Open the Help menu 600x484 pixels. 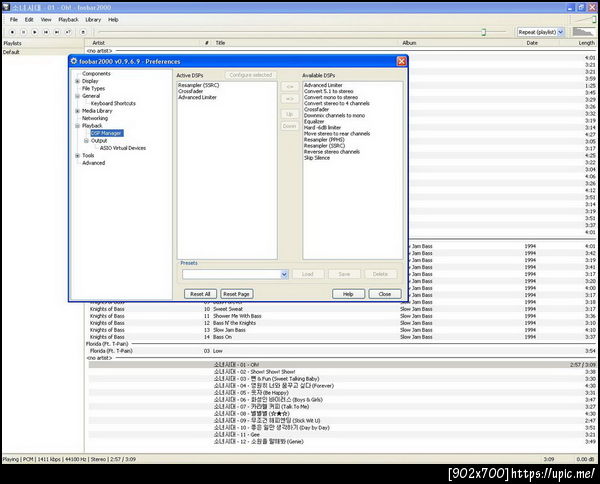113,20
